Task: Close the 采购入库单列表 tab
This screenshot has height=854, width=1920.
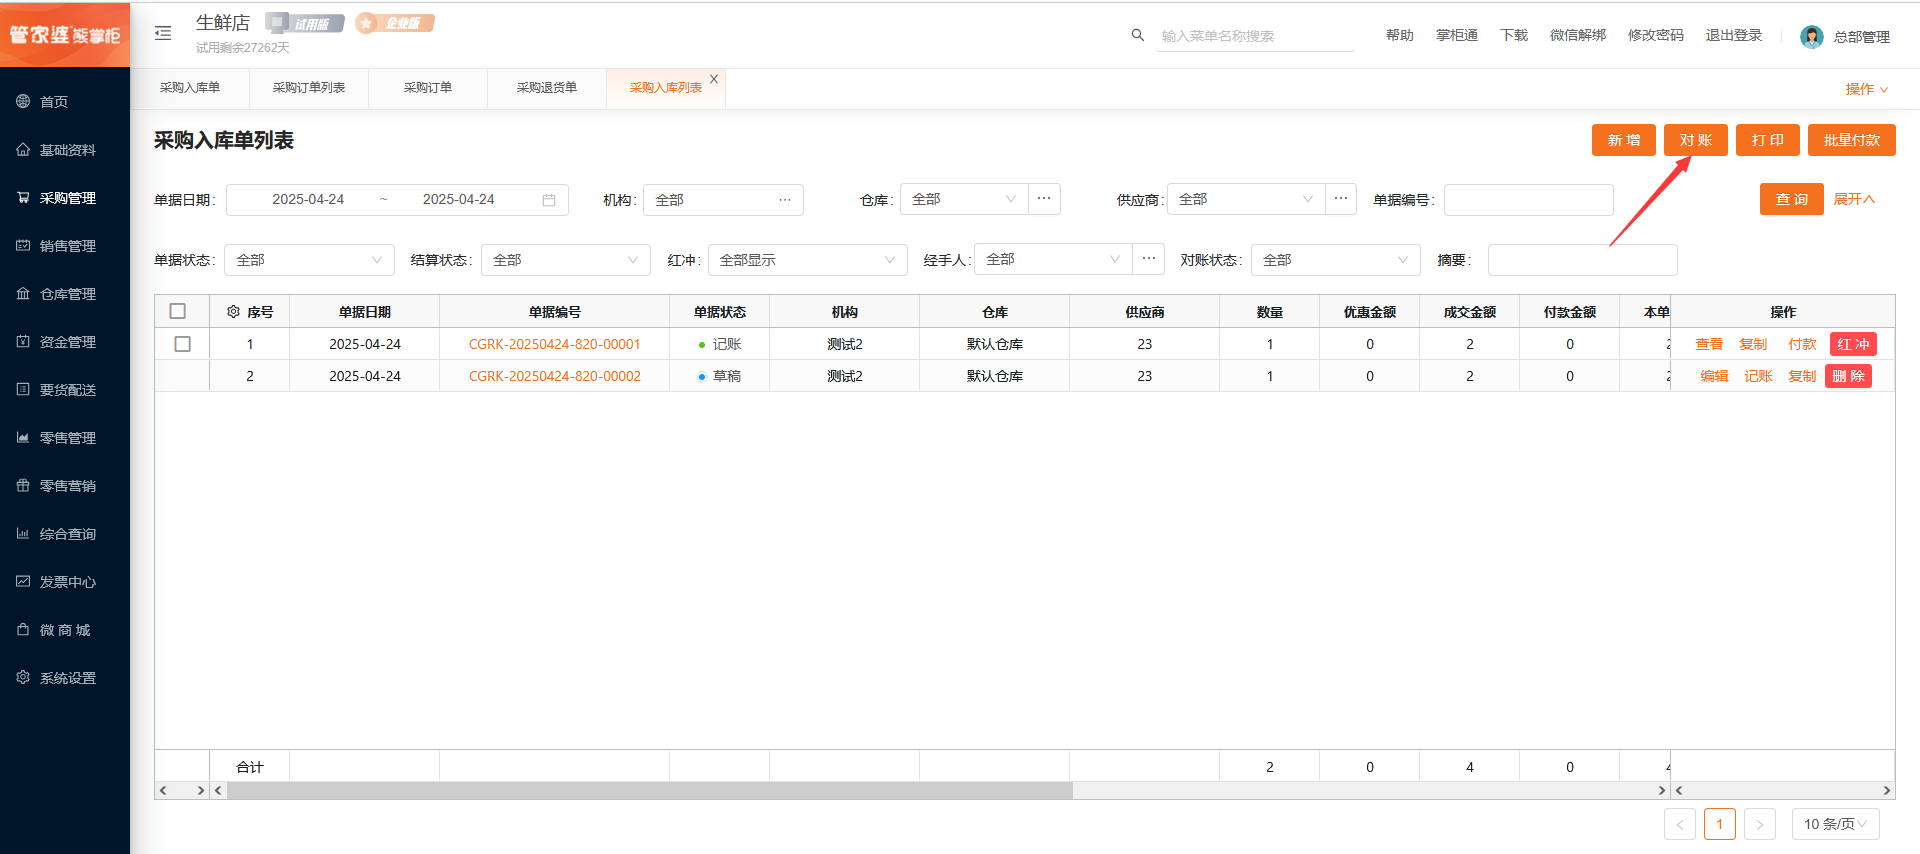Action: pyautogui.click(x=714, y=79)
